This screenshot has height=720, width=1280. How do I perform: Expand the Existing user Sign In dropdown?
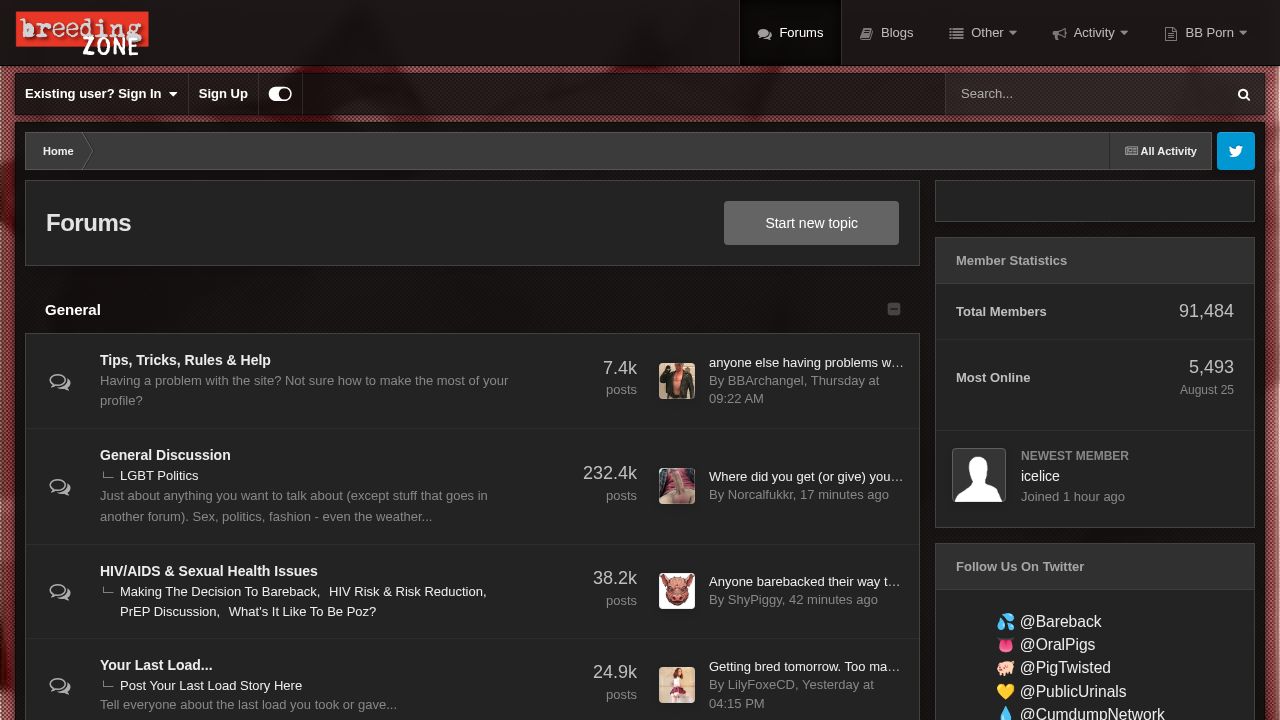(101, 94)
